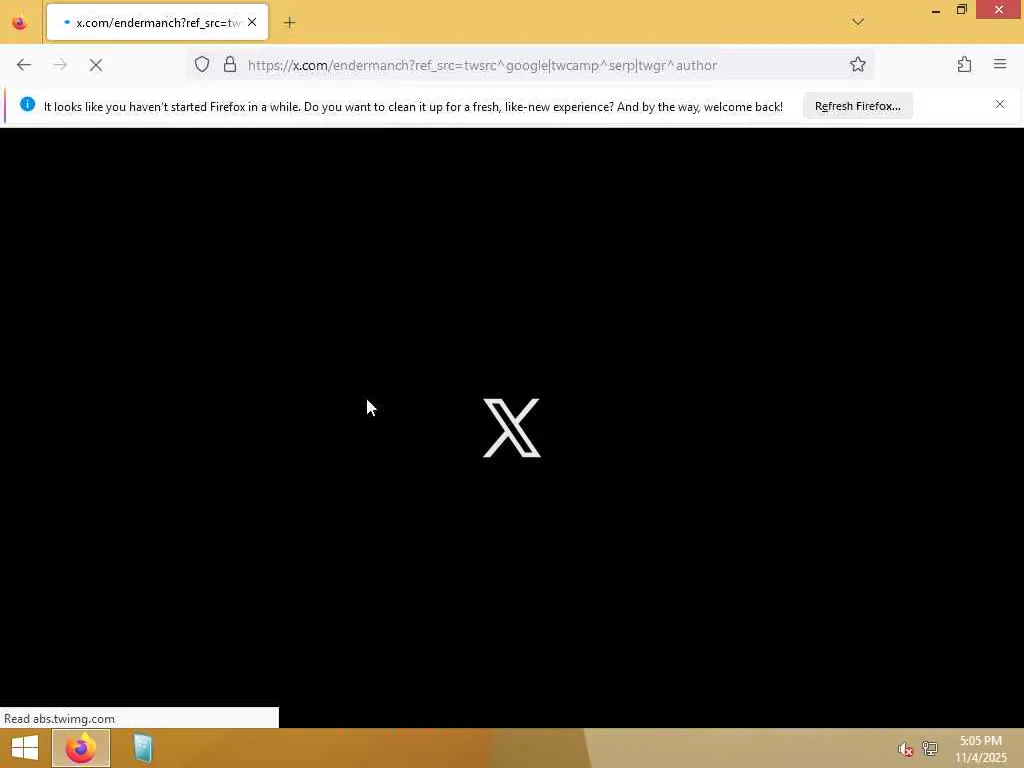The width and height of the screenshot is (1024, 768).
Task: View site security via padlock icon
Action: coord(230,64)
